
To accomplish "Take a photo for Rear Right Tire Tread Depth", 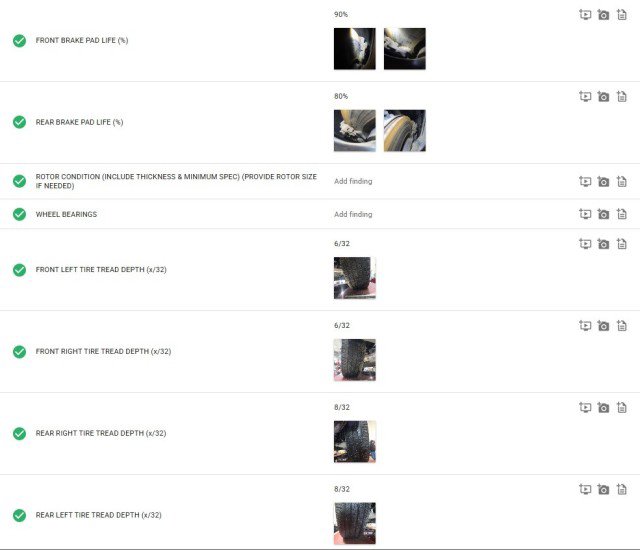I will click(603, 408).
